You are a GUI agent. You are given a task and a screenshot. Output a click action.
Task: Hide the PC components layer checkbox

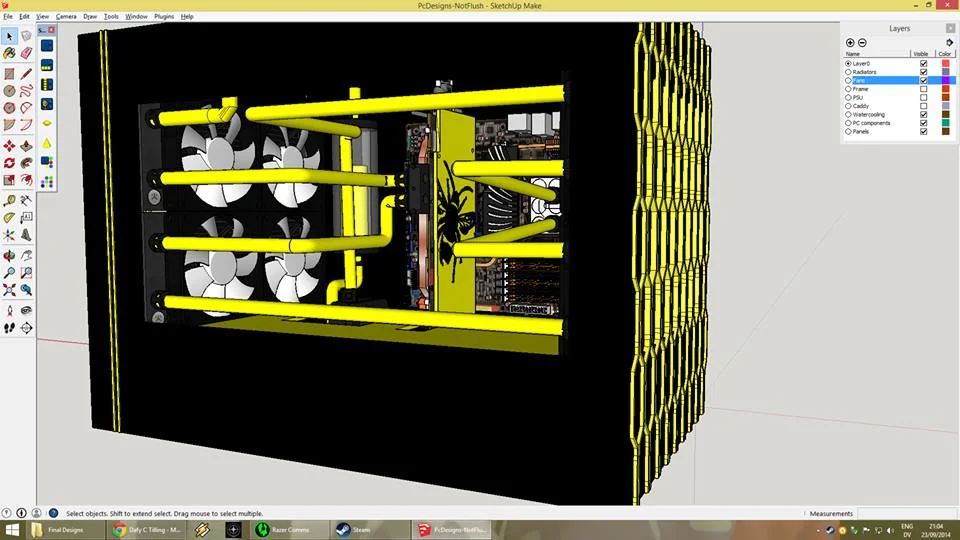pyautogui.click(x=924, y=123)
